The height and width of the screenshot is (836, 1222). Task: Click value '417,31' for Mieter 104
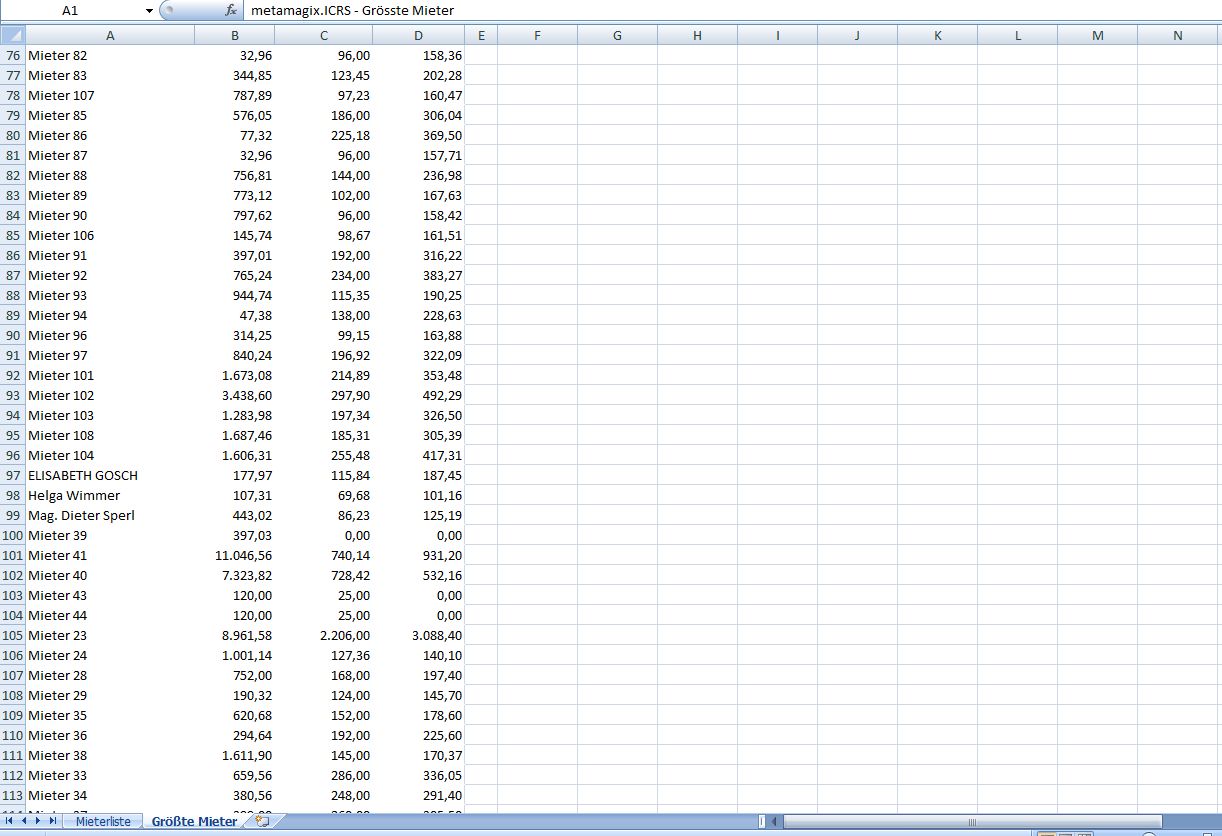click(443, 455)
